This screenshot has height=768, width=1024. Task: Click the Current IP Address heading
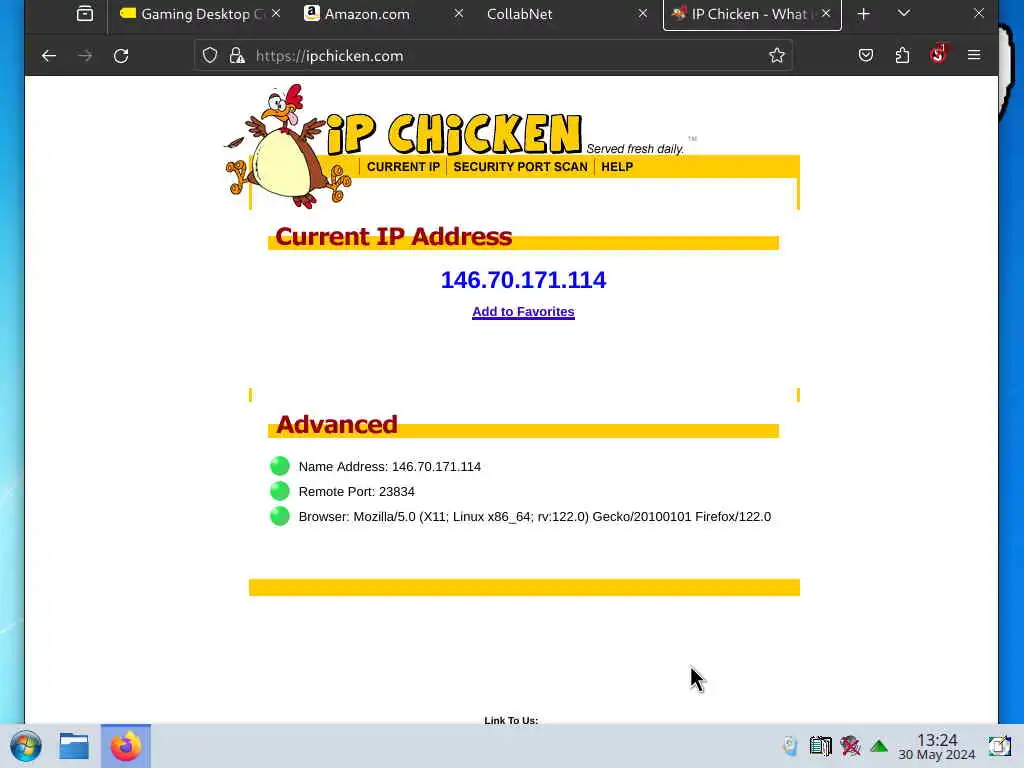coord(393,236)
